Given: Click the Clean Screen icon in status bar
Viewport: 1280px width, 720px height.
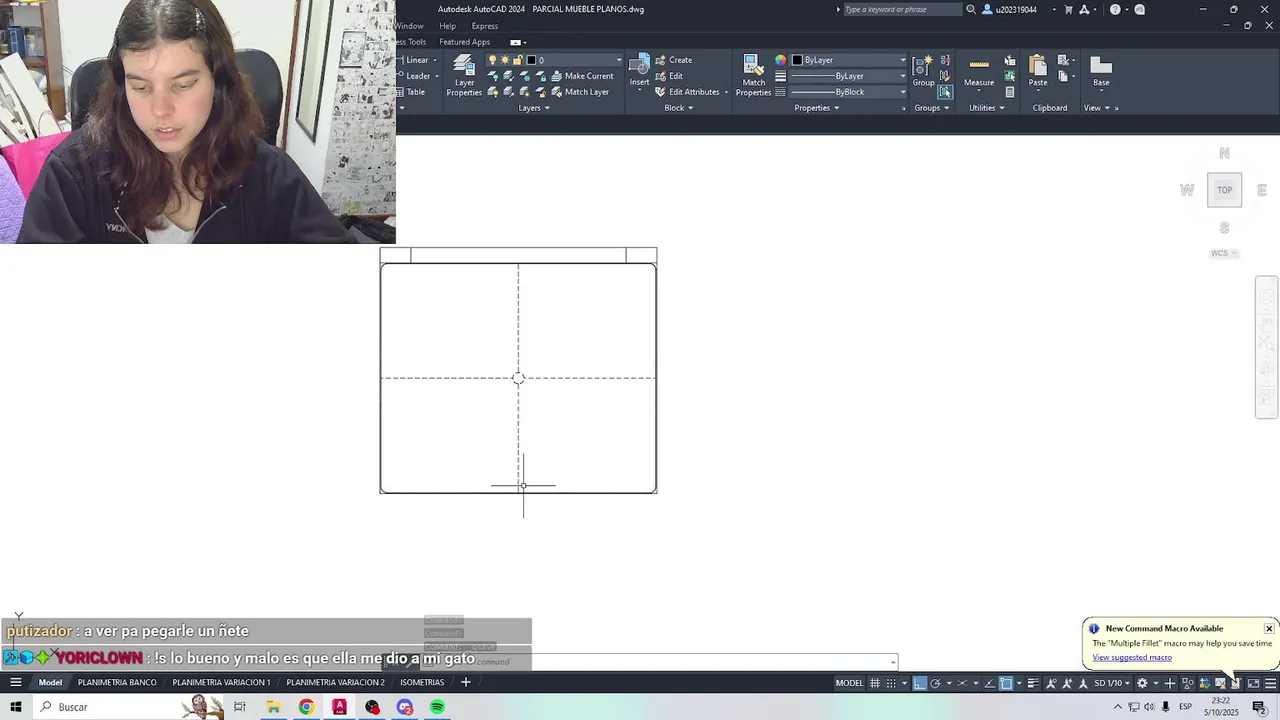Looking at the screenshot, I should (x=1253, y=683).
